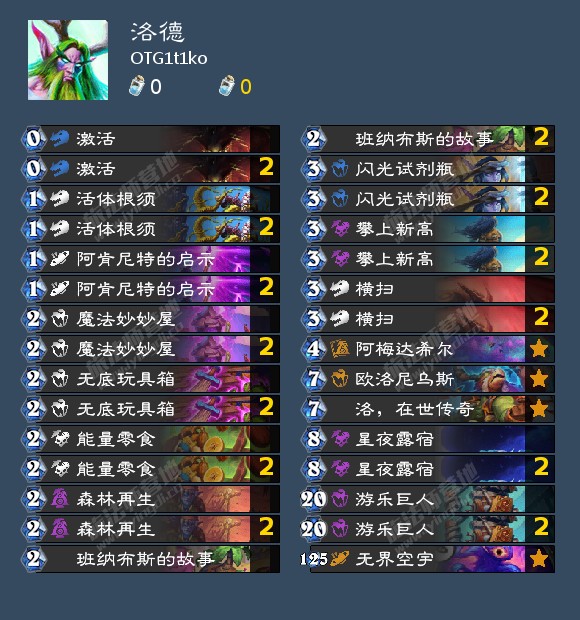Select the first 阿肯尼特的启示 card row
This screenshot has height=620, width=580.
[151, 259]
